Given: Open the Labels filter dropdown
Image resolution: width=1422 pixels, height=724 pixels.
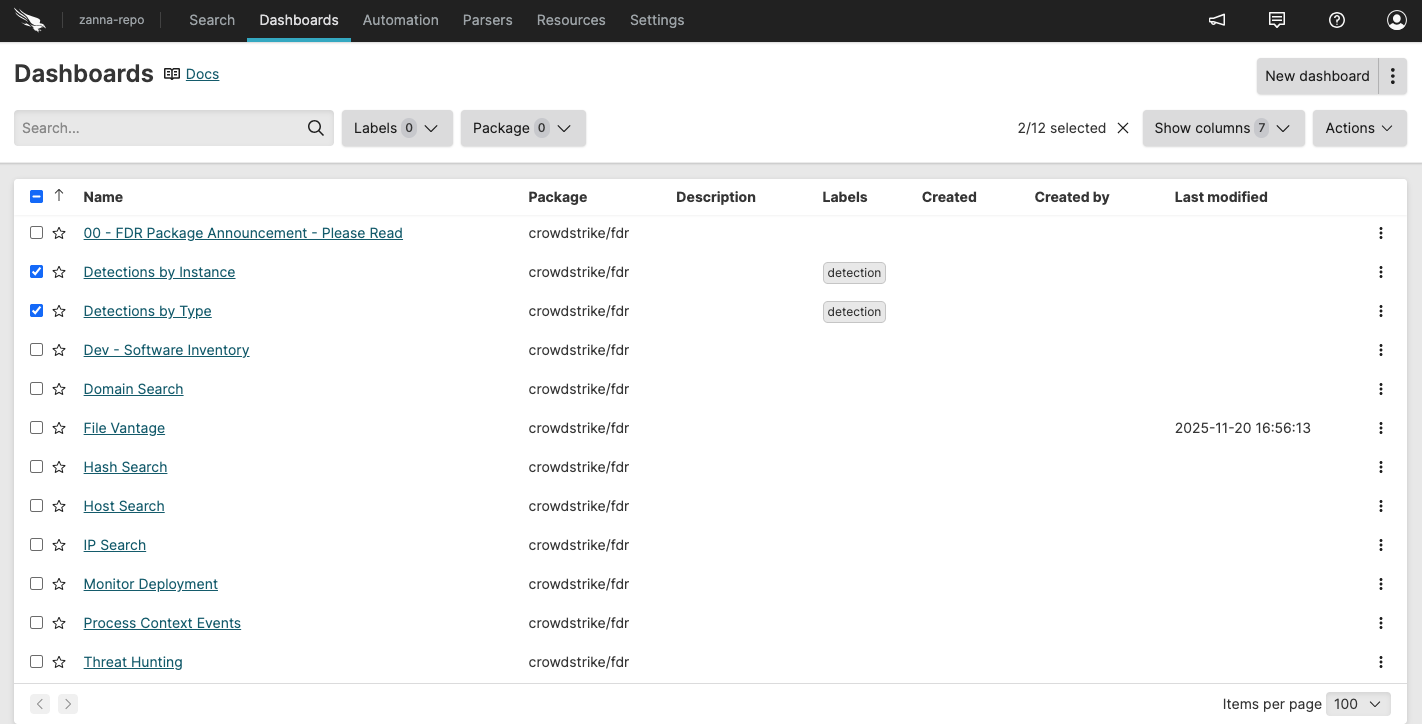Looking at the screenshot, I should [x=396, y=128].
